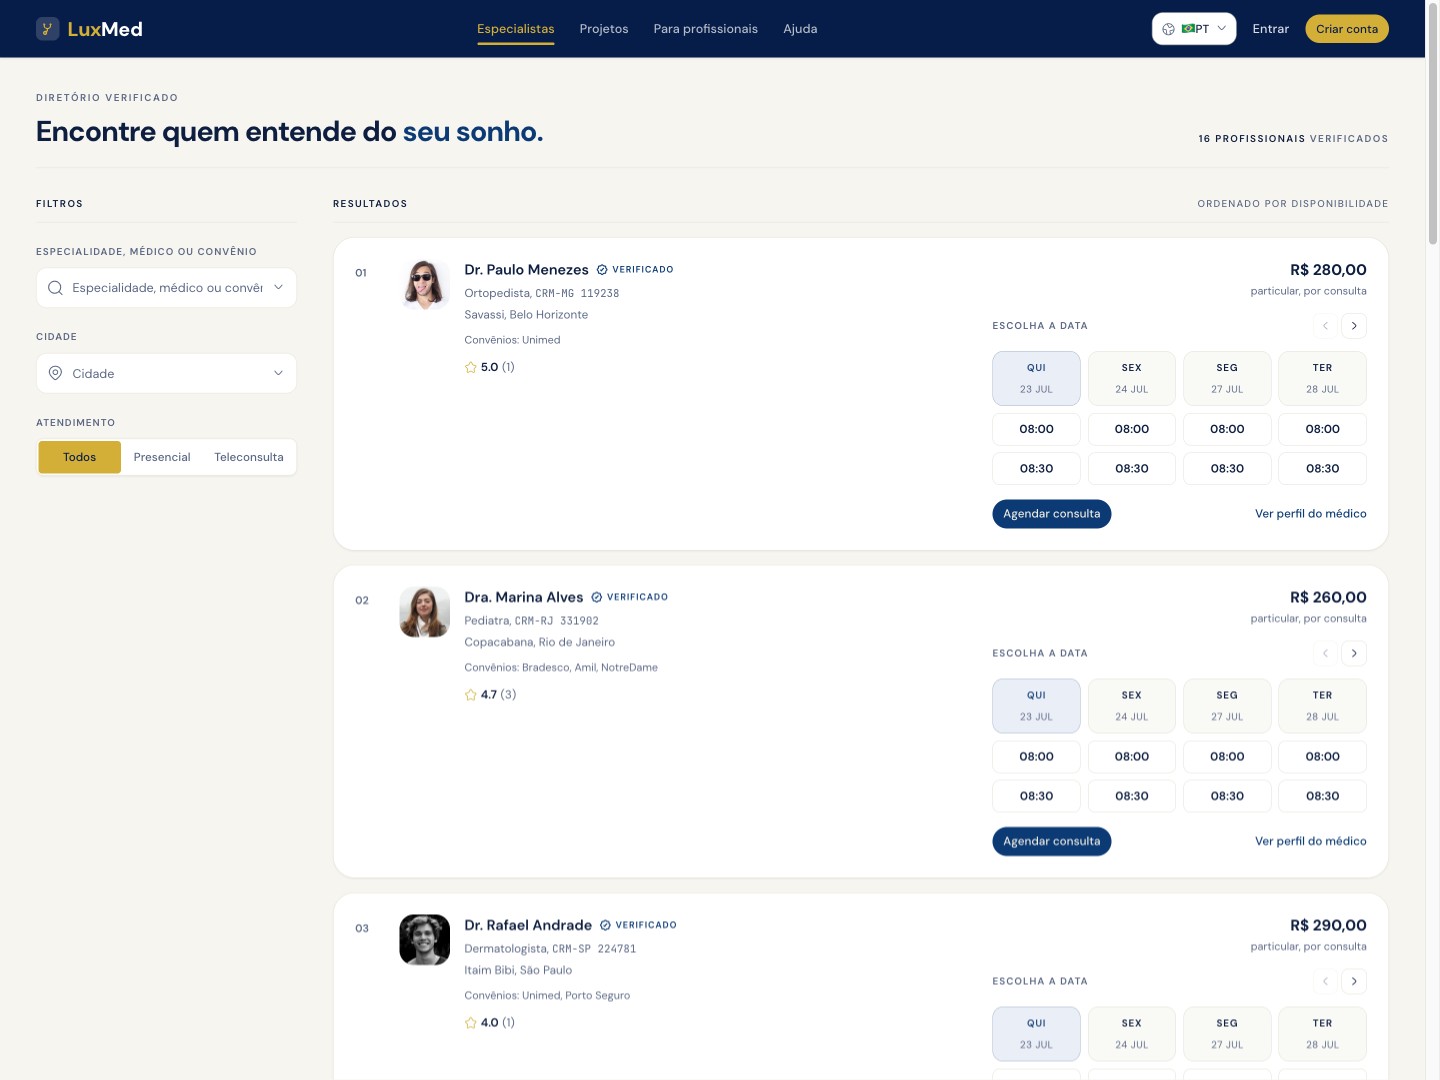Select QUI 23 JUL for Dr. Paulo Menezes
The image size is (1440, 1080).
(1036, 378)
